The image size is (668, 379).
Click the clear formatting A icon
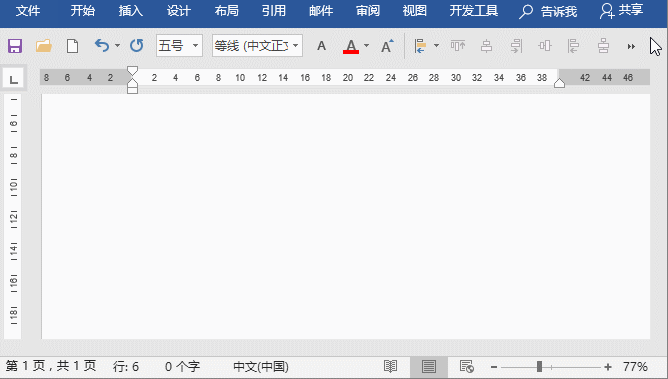[x=322, y=46]
